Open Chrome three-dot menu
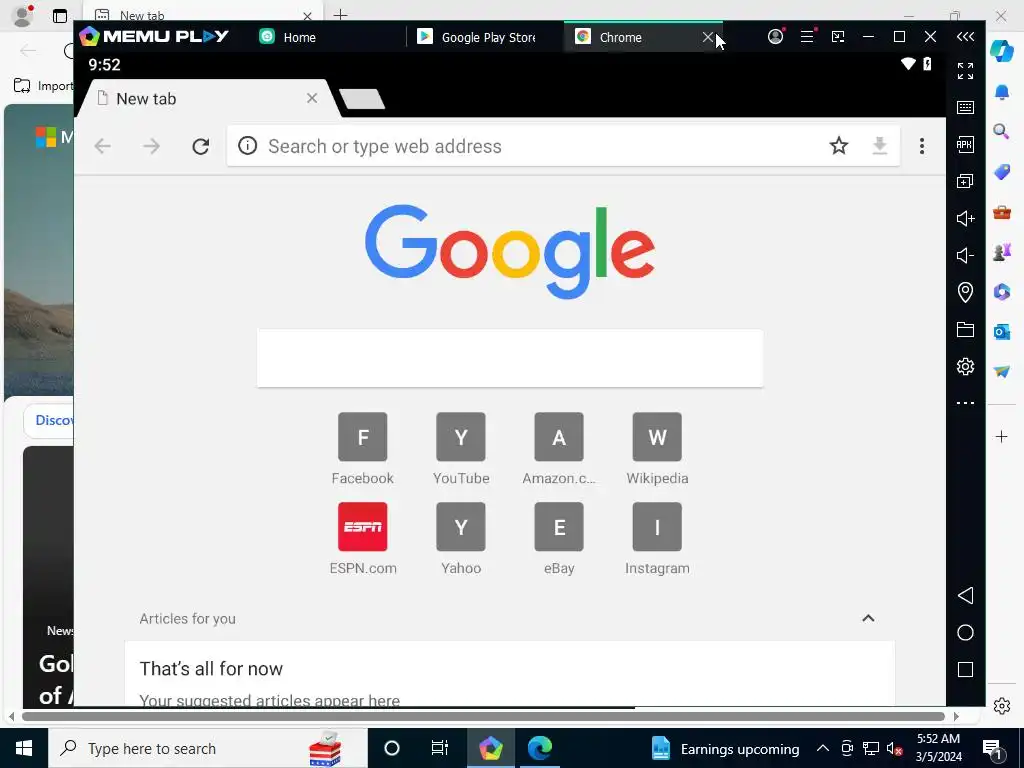This screenshot has height=768, width=1024. coord(921,146)
